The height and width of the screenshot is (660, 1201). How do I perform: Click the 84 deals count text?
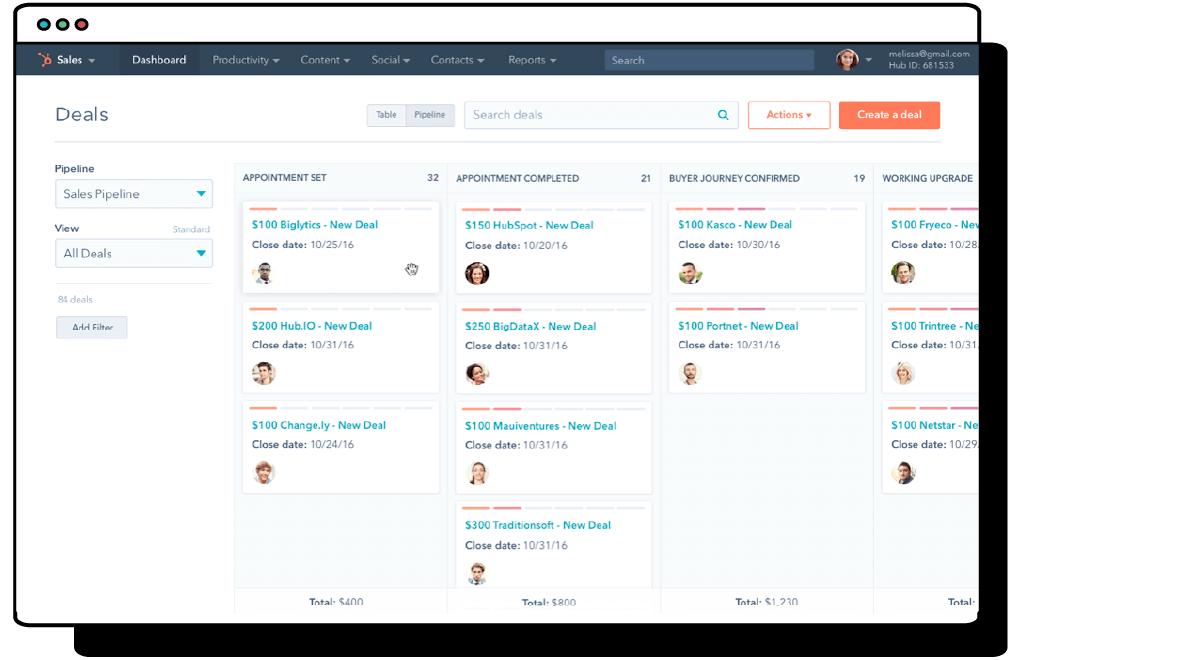coord(75,300)
